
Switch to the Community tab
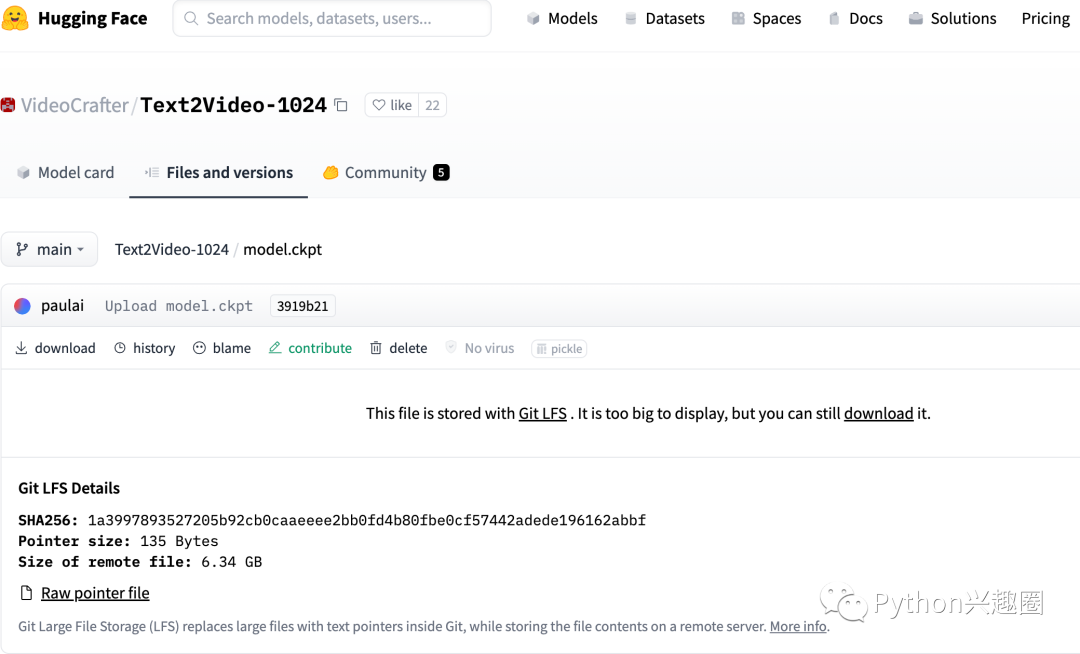[x=386, y=173]
